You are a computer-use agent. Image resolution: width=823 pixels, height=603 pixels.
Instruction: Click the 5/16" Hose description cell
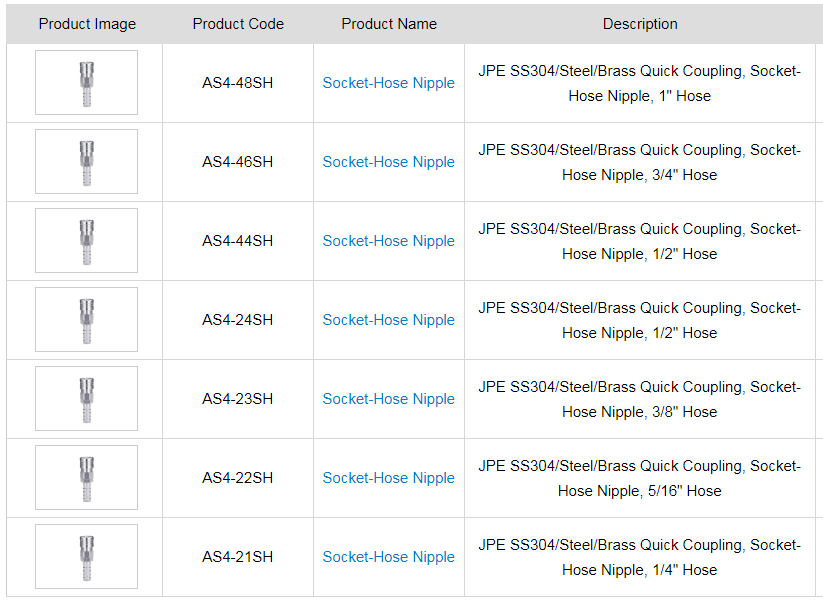click(640, 478)
